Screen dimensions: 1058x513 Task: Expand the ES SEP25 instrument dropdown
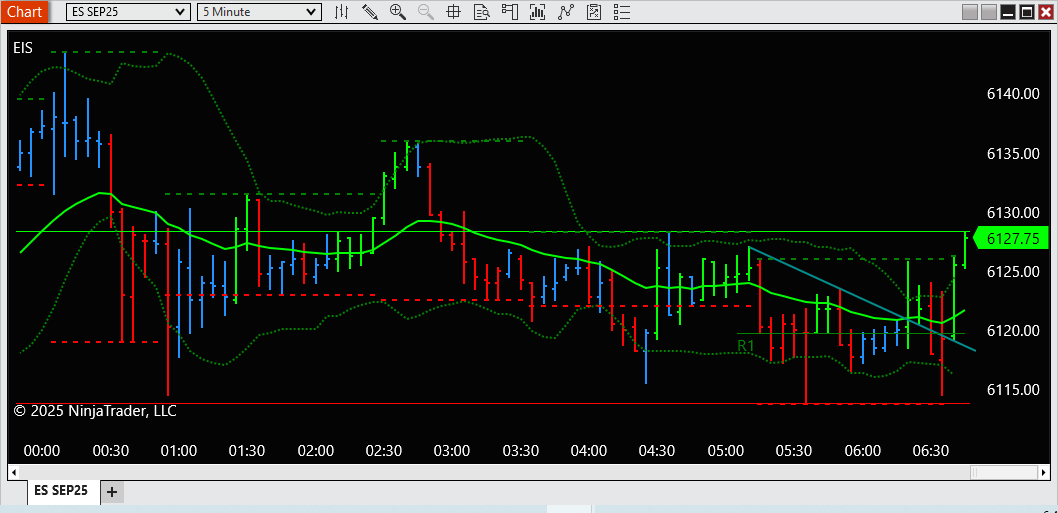128,11
